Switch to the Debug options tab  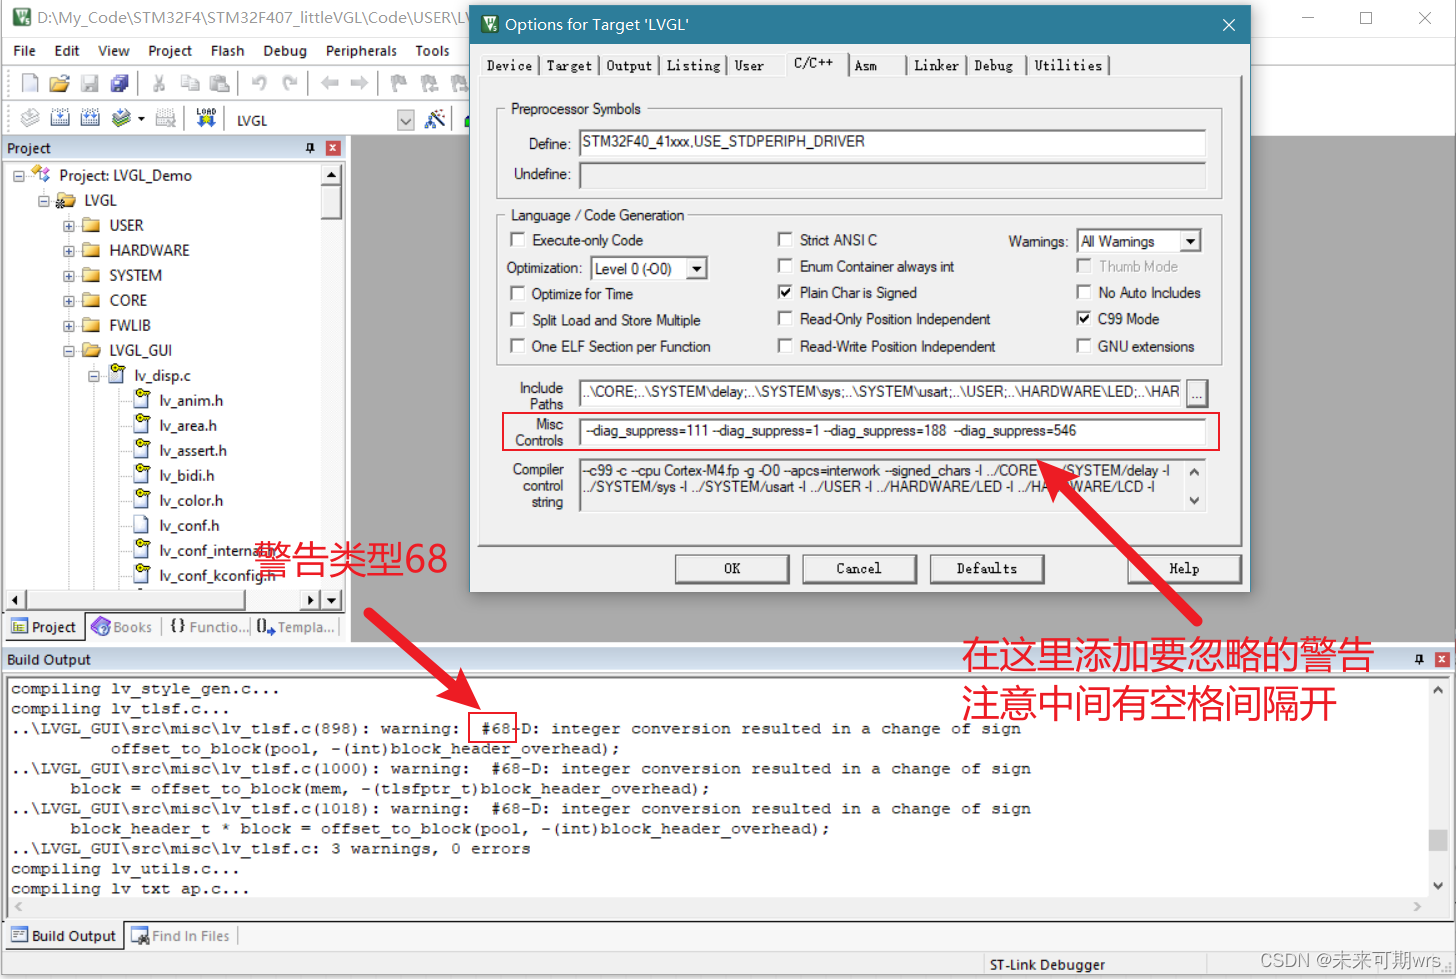994,65
